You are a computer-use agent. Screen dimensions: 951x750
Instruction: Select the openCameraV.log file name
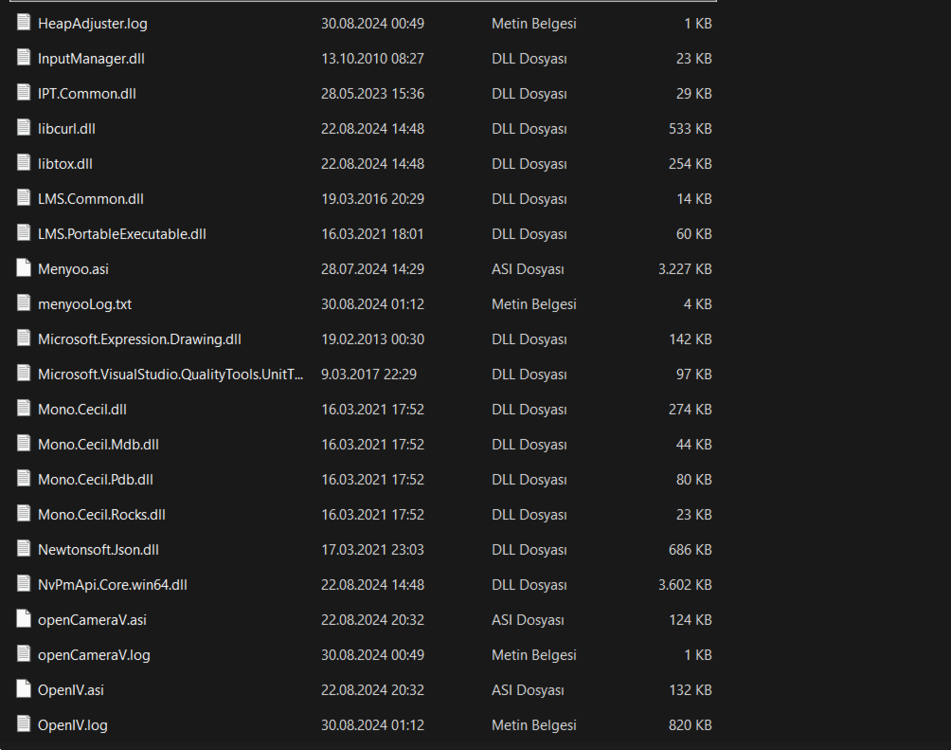click(x=94, y=655)
